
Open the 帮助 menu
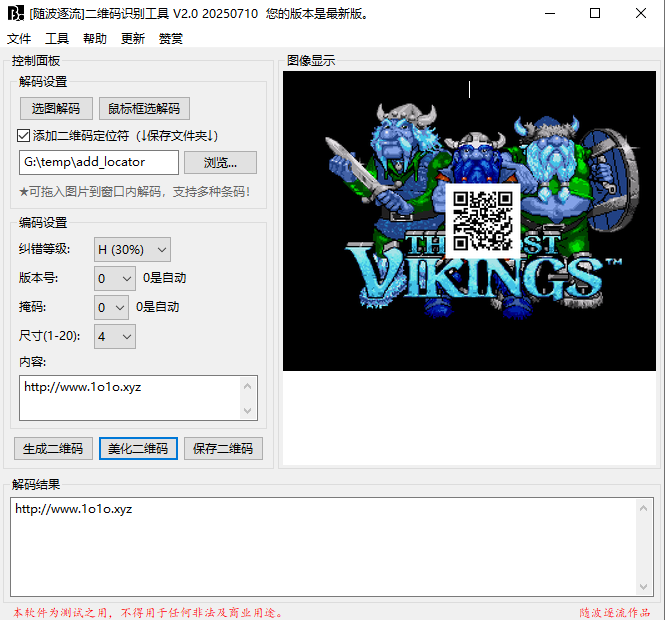(x=95, y=39)
